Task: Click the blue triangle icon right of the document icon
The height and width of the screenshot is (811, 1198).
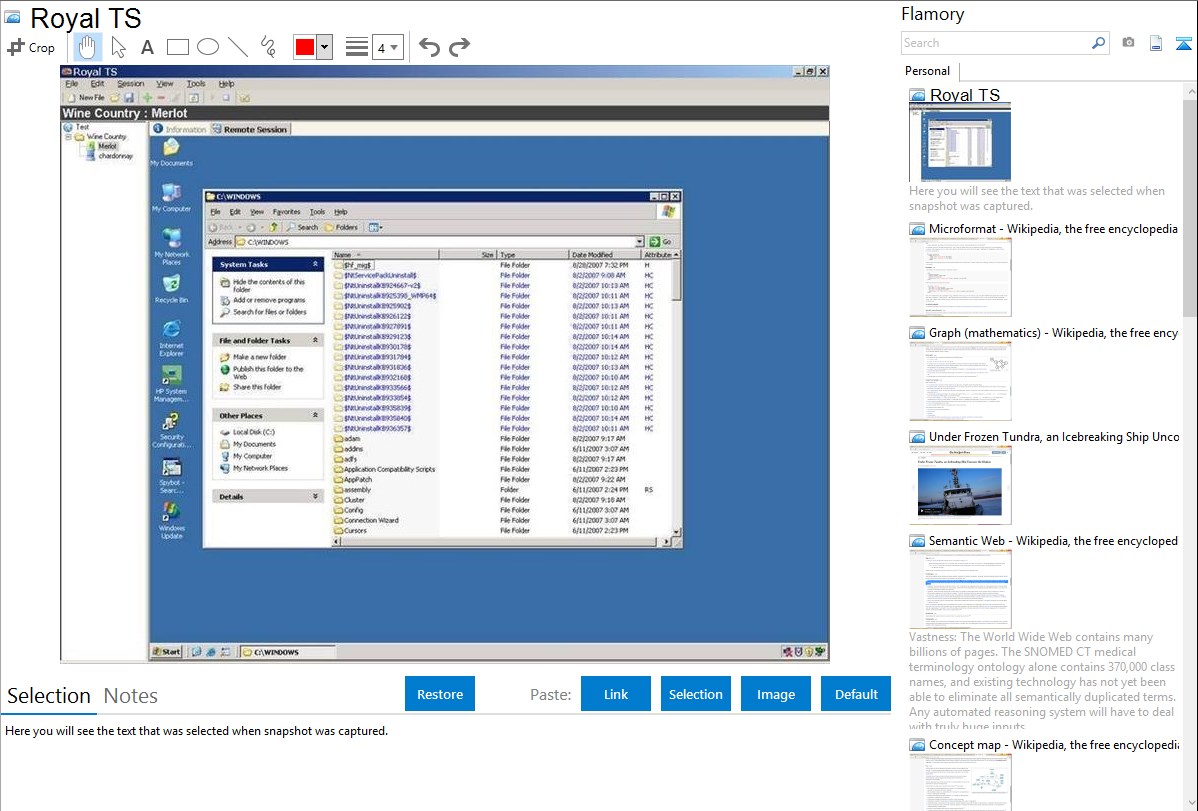Action: [x=1183, y=43]
